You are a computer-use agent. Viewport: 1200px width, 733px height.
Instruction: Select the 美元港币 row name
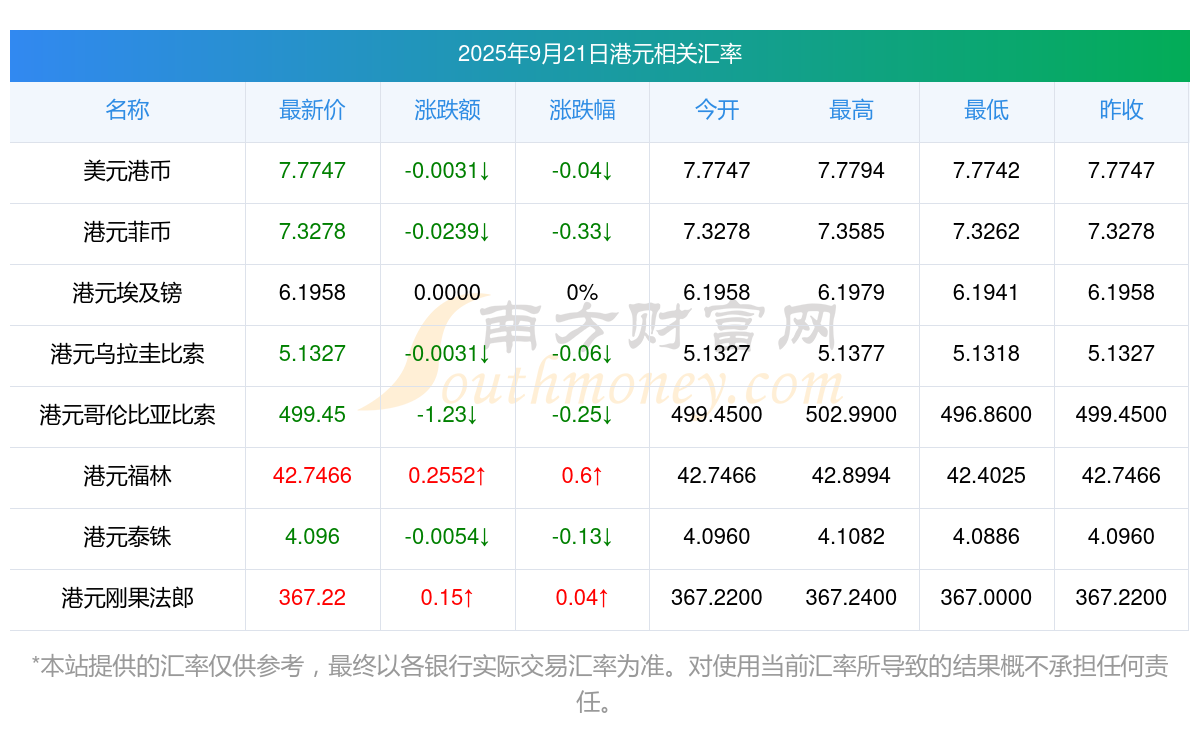pos(127,171)
